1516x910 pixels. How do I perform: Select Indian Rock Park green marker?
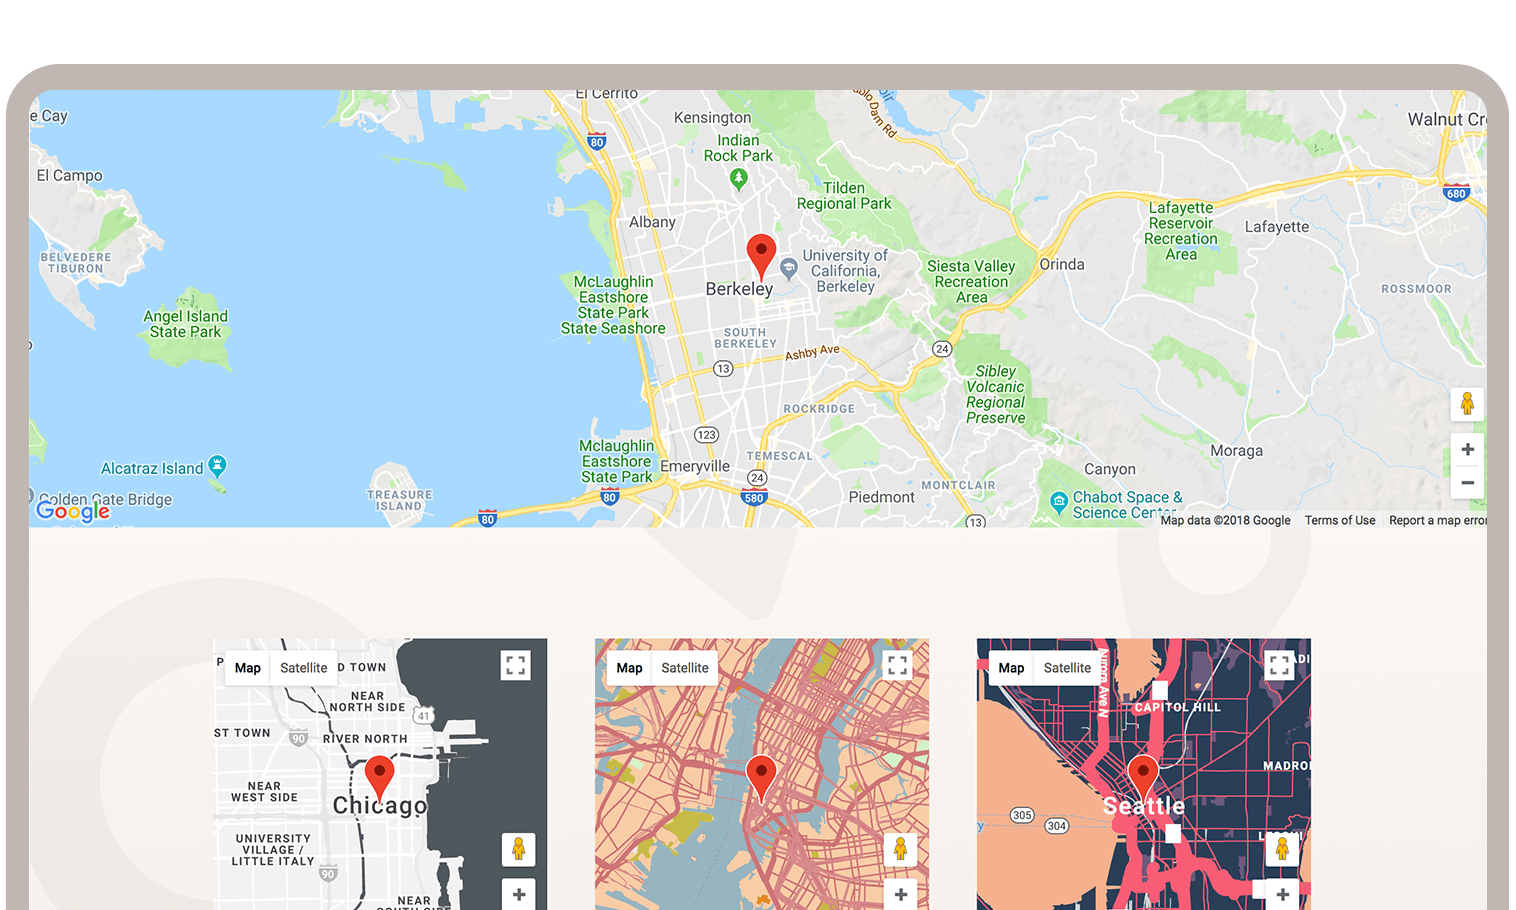coord(739,179)
